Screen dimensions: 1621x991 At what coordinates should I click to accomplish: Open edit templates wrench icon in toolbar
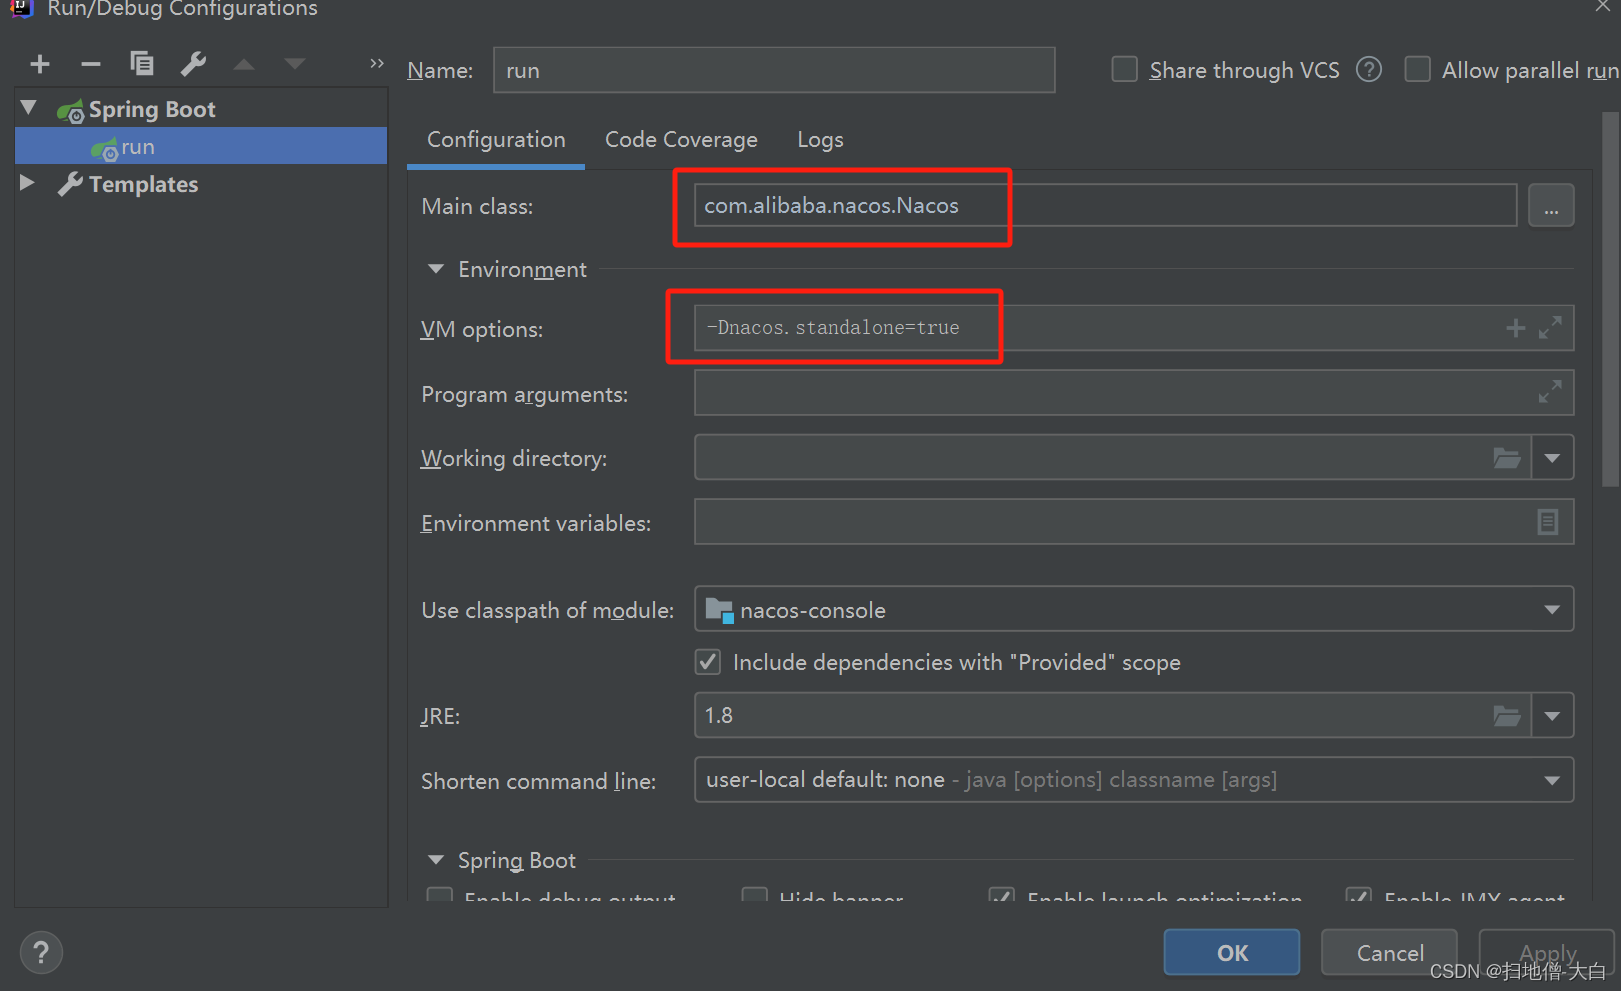tap(193, 64)
